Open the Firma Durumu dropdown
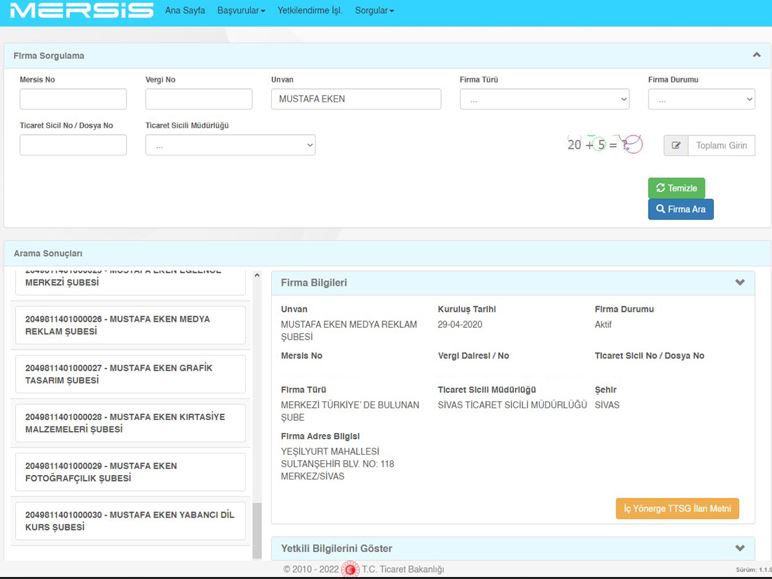 pyautogui.click(x=701, y=99)
